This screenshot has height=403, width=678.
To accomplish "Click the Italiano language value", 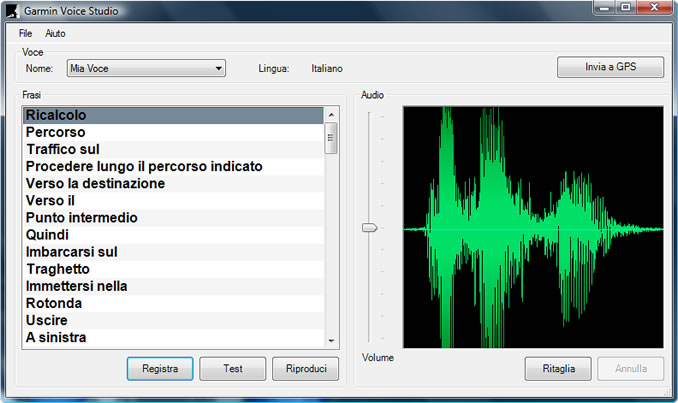I will [x=327, y=68].
